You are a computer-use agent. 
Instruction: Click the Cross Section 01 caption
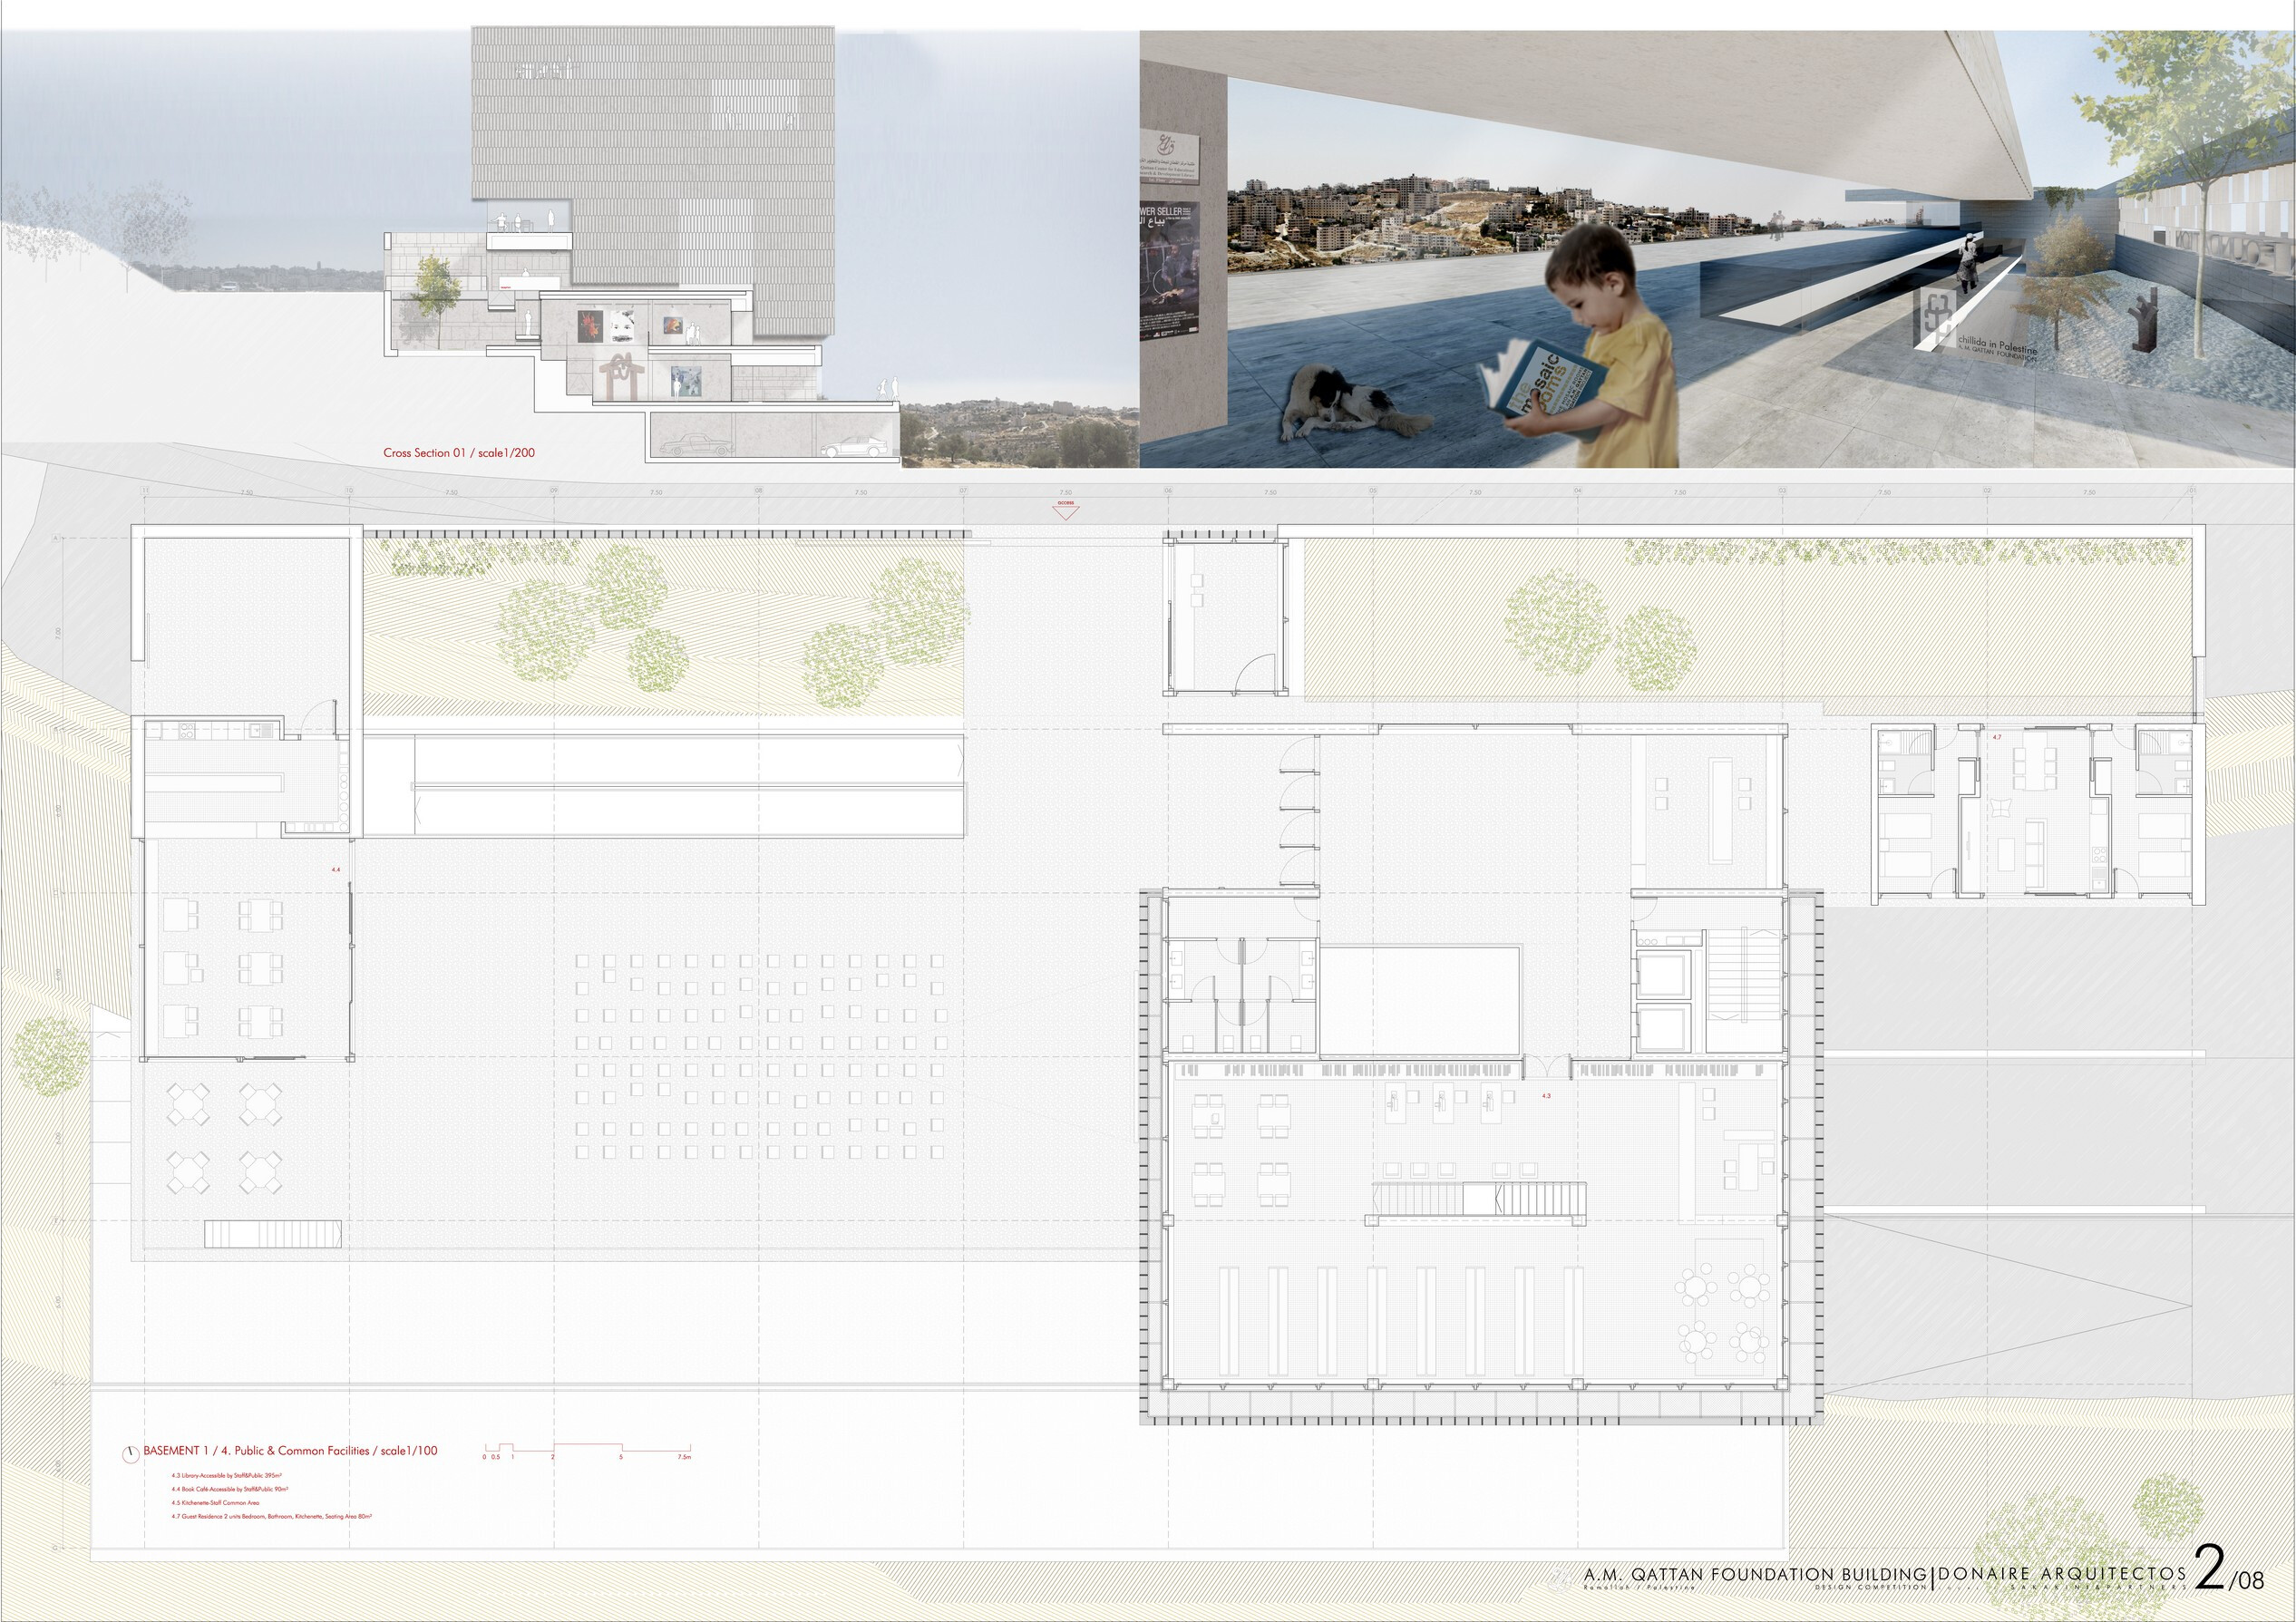[x=459, y=453]
